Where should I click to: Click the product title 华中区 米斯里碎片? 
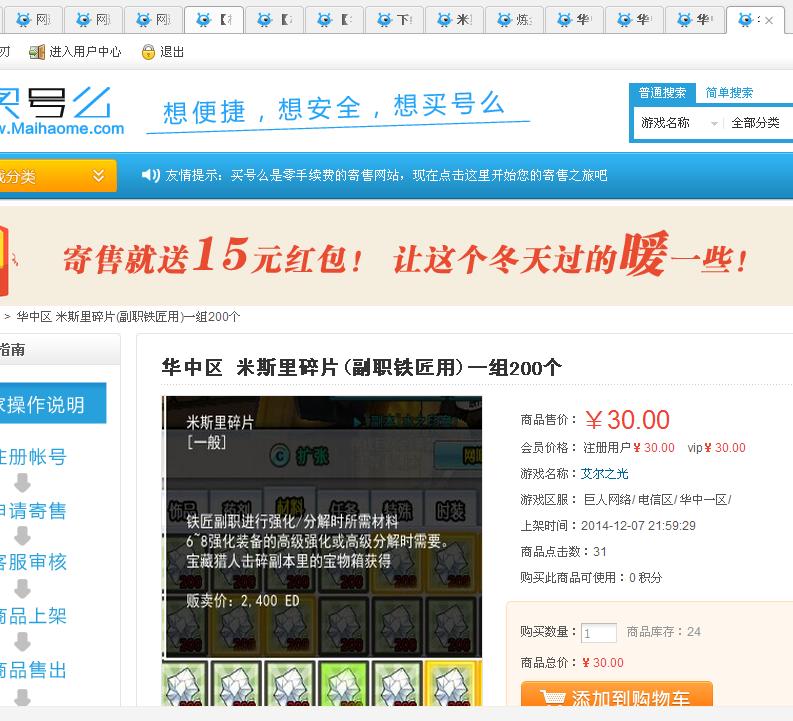pyautogui.click(x=362, y=368)
